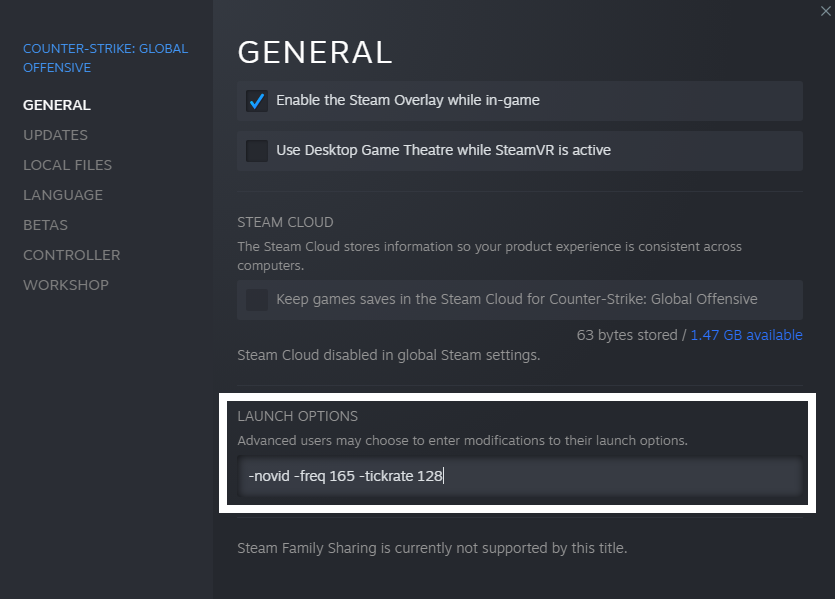Click the 1.47 GB available link
Screen dimensions: 835x599
[746, 335]
